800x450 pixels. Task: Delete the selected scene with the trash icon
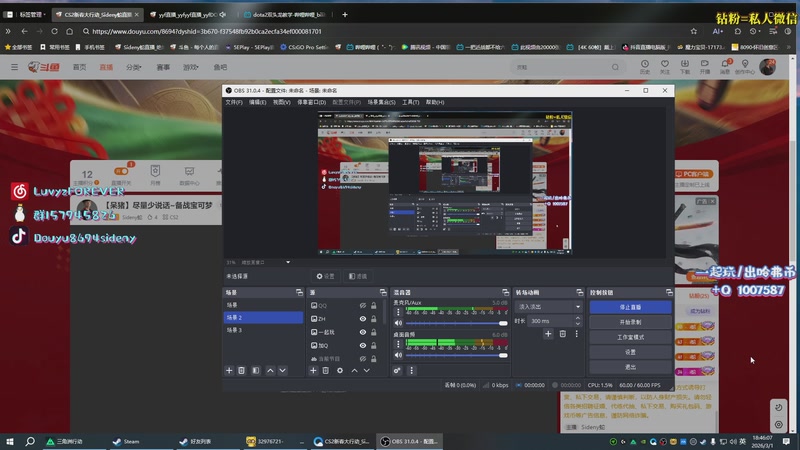(242, 370)
